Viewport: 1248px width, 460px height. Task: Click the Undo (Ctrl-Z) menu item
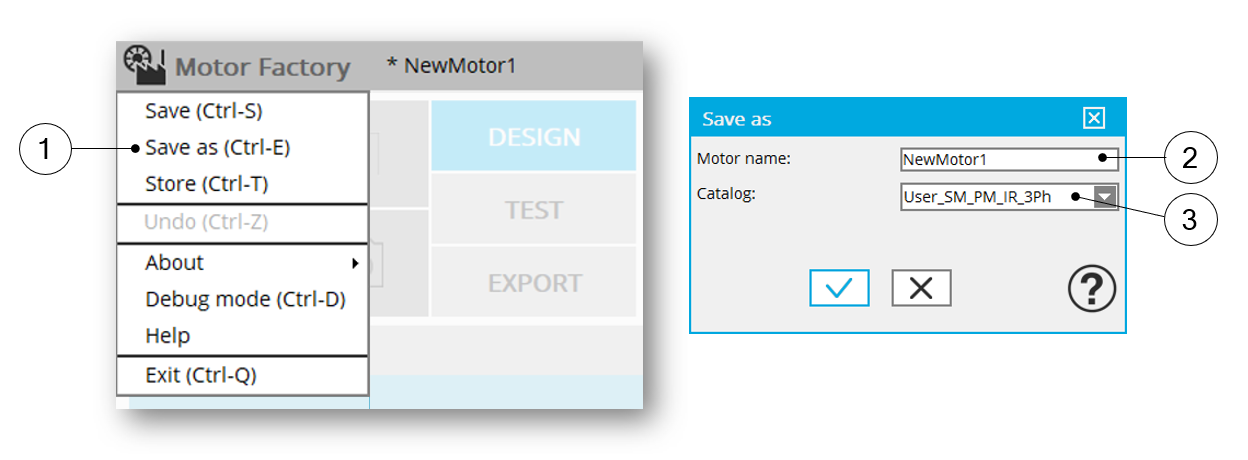point(204,222)
